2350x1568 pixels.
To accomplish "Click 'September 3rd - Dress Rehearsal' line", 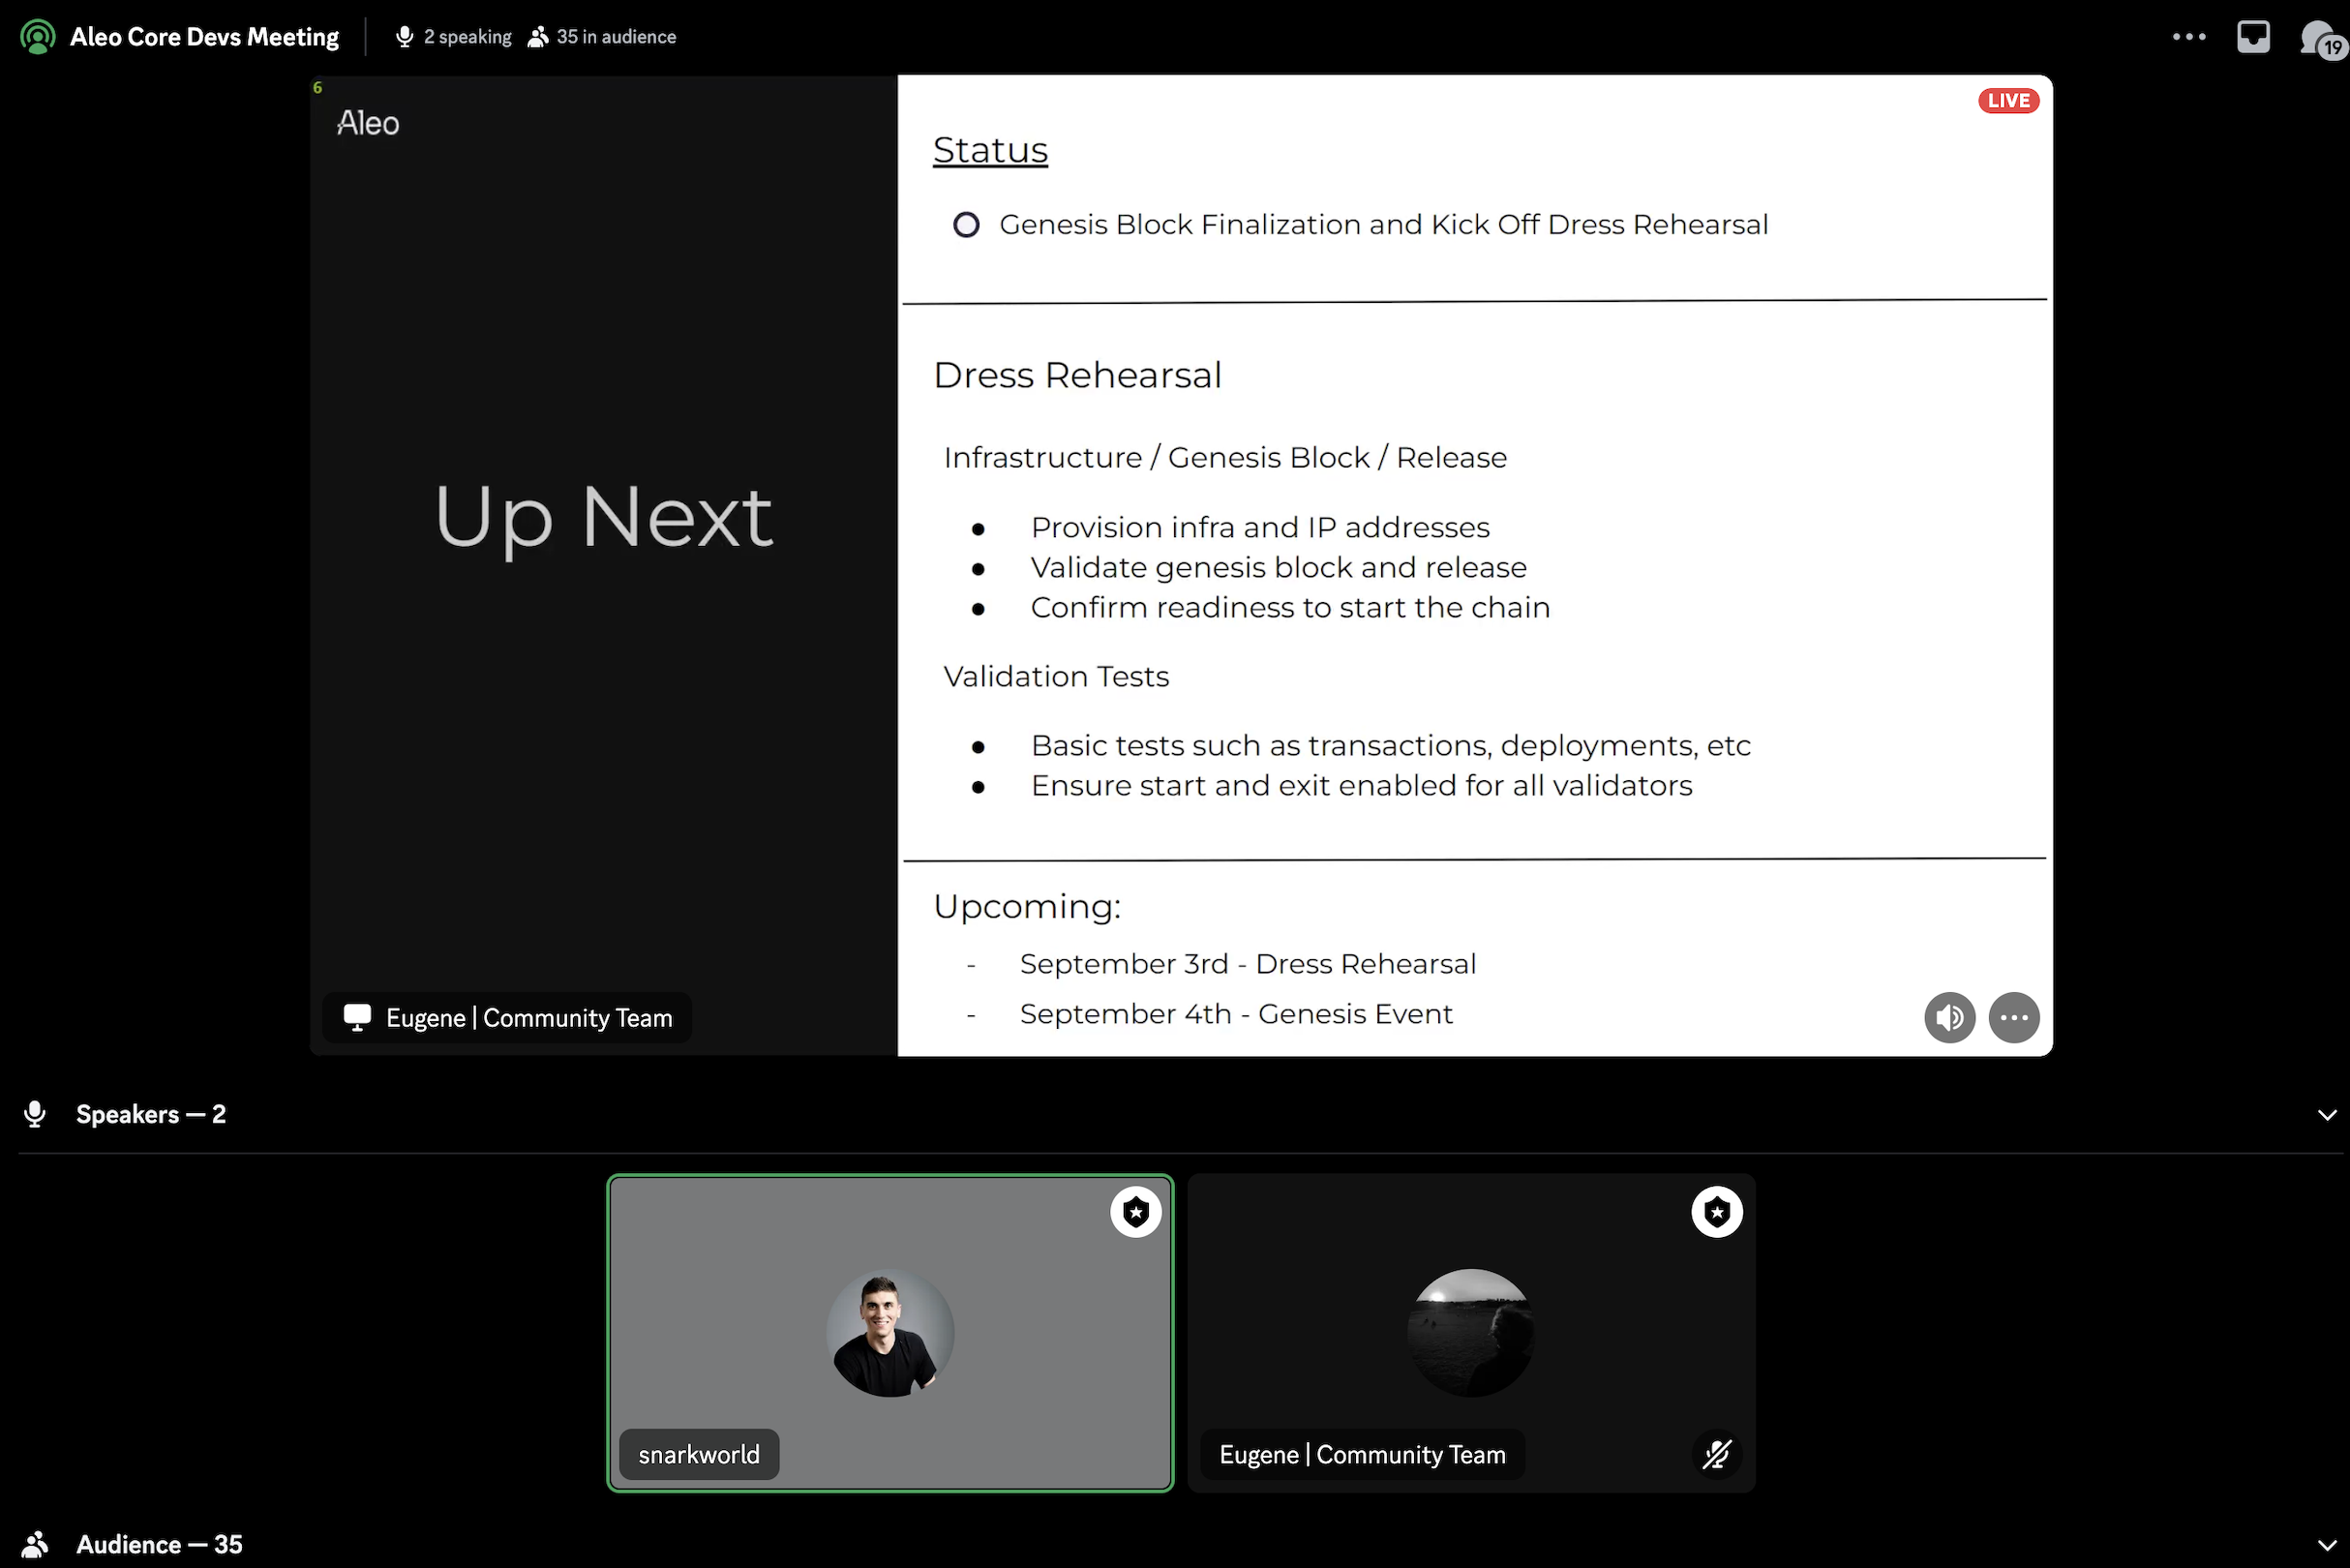I will 1247,964.
